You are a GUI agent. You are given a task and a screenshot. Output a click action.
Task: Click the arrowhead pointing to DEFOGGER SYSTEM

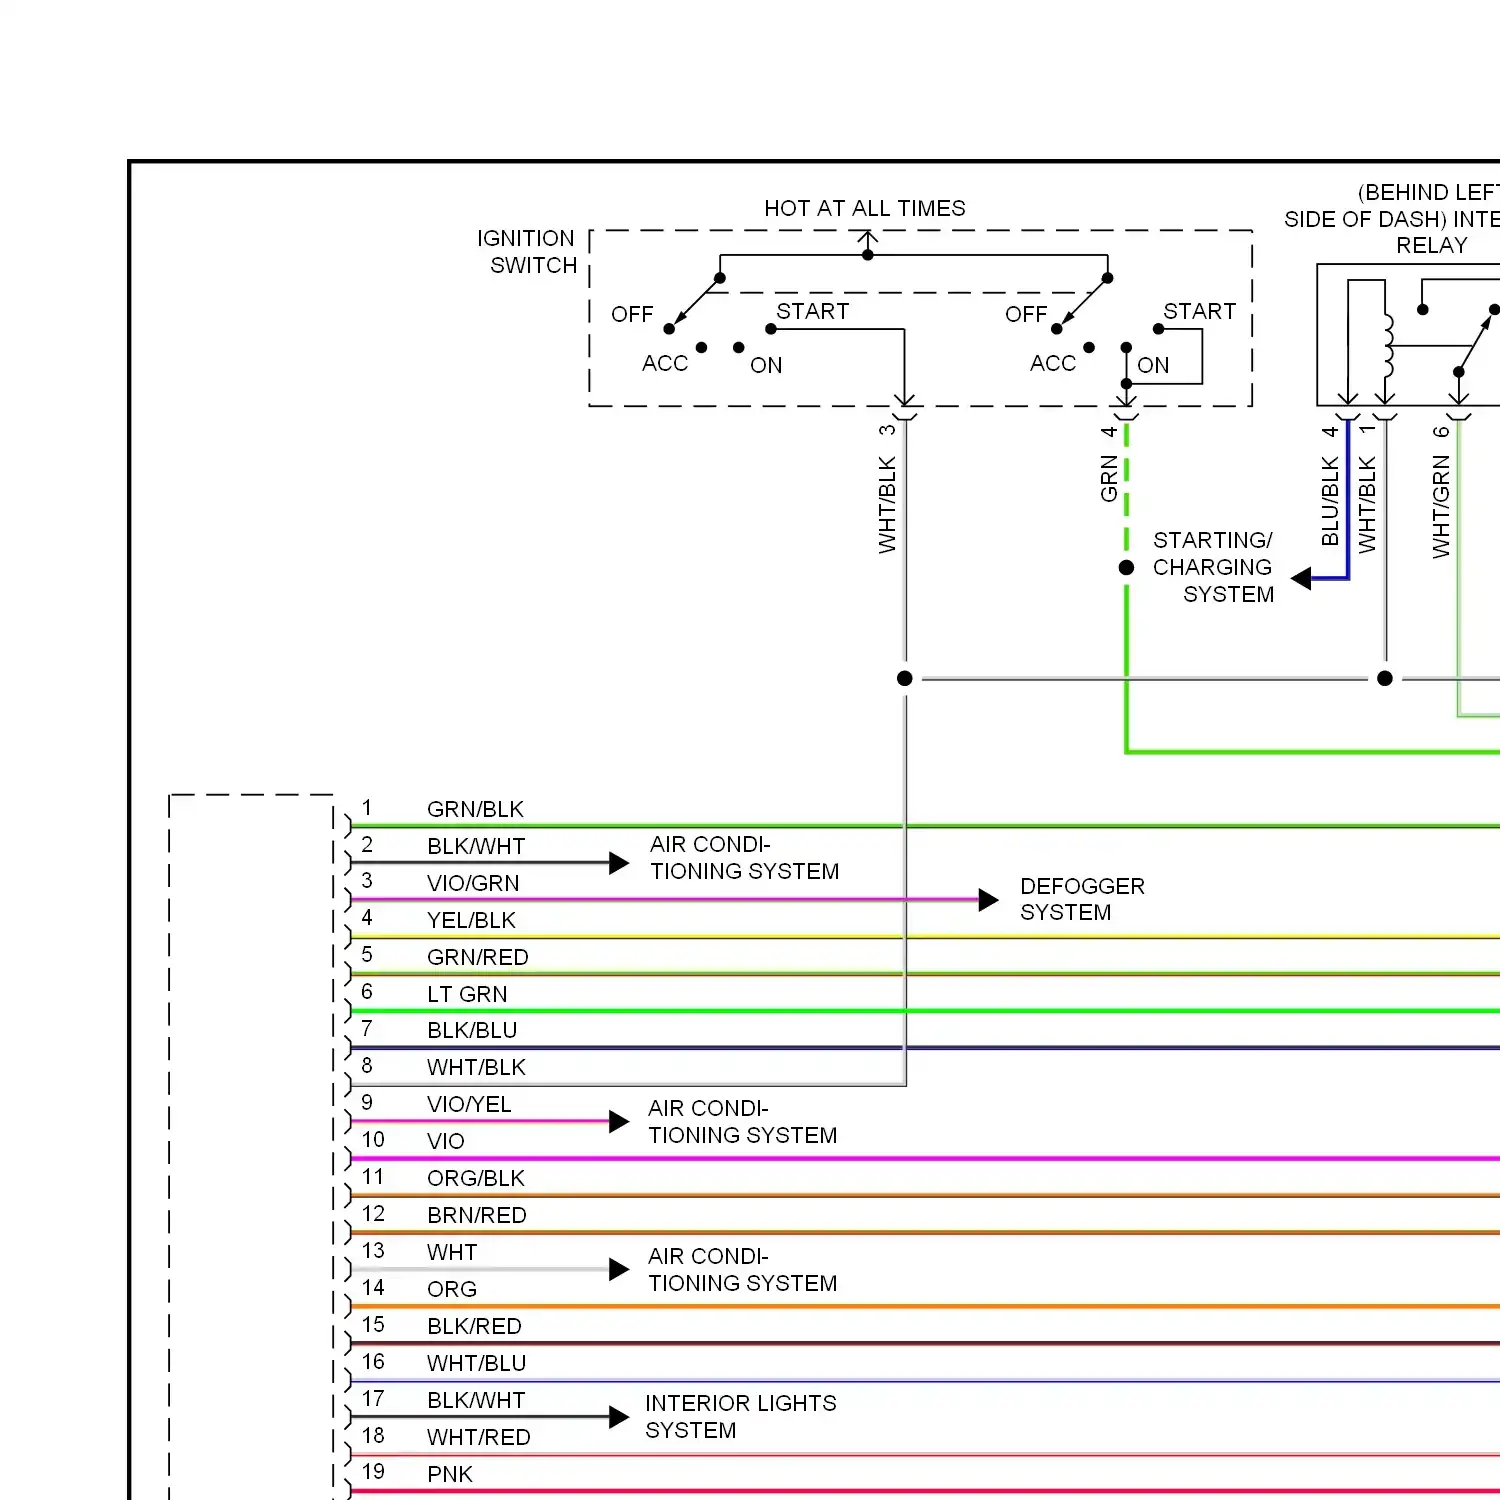(x=988, y=900)
